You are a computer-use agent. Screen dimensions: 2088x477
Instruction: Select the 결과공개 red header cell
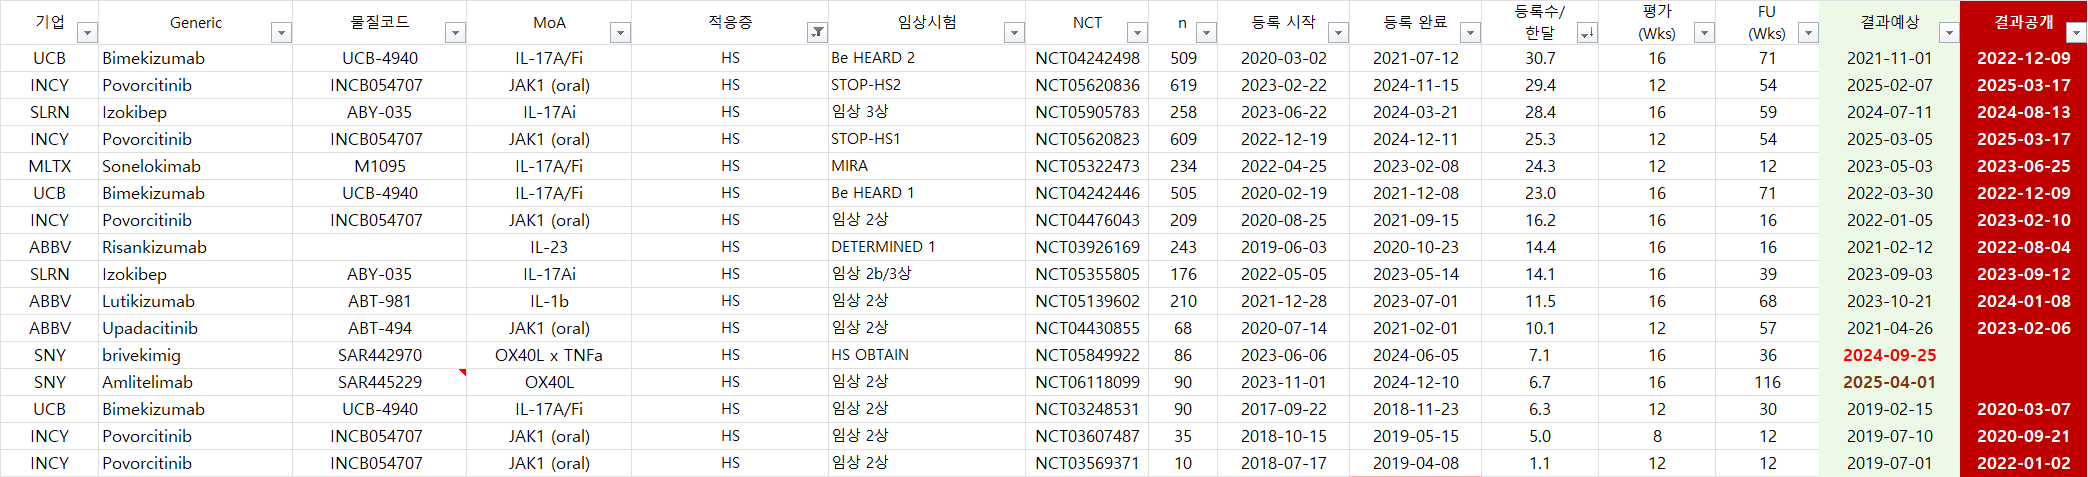pos(2023,22)
